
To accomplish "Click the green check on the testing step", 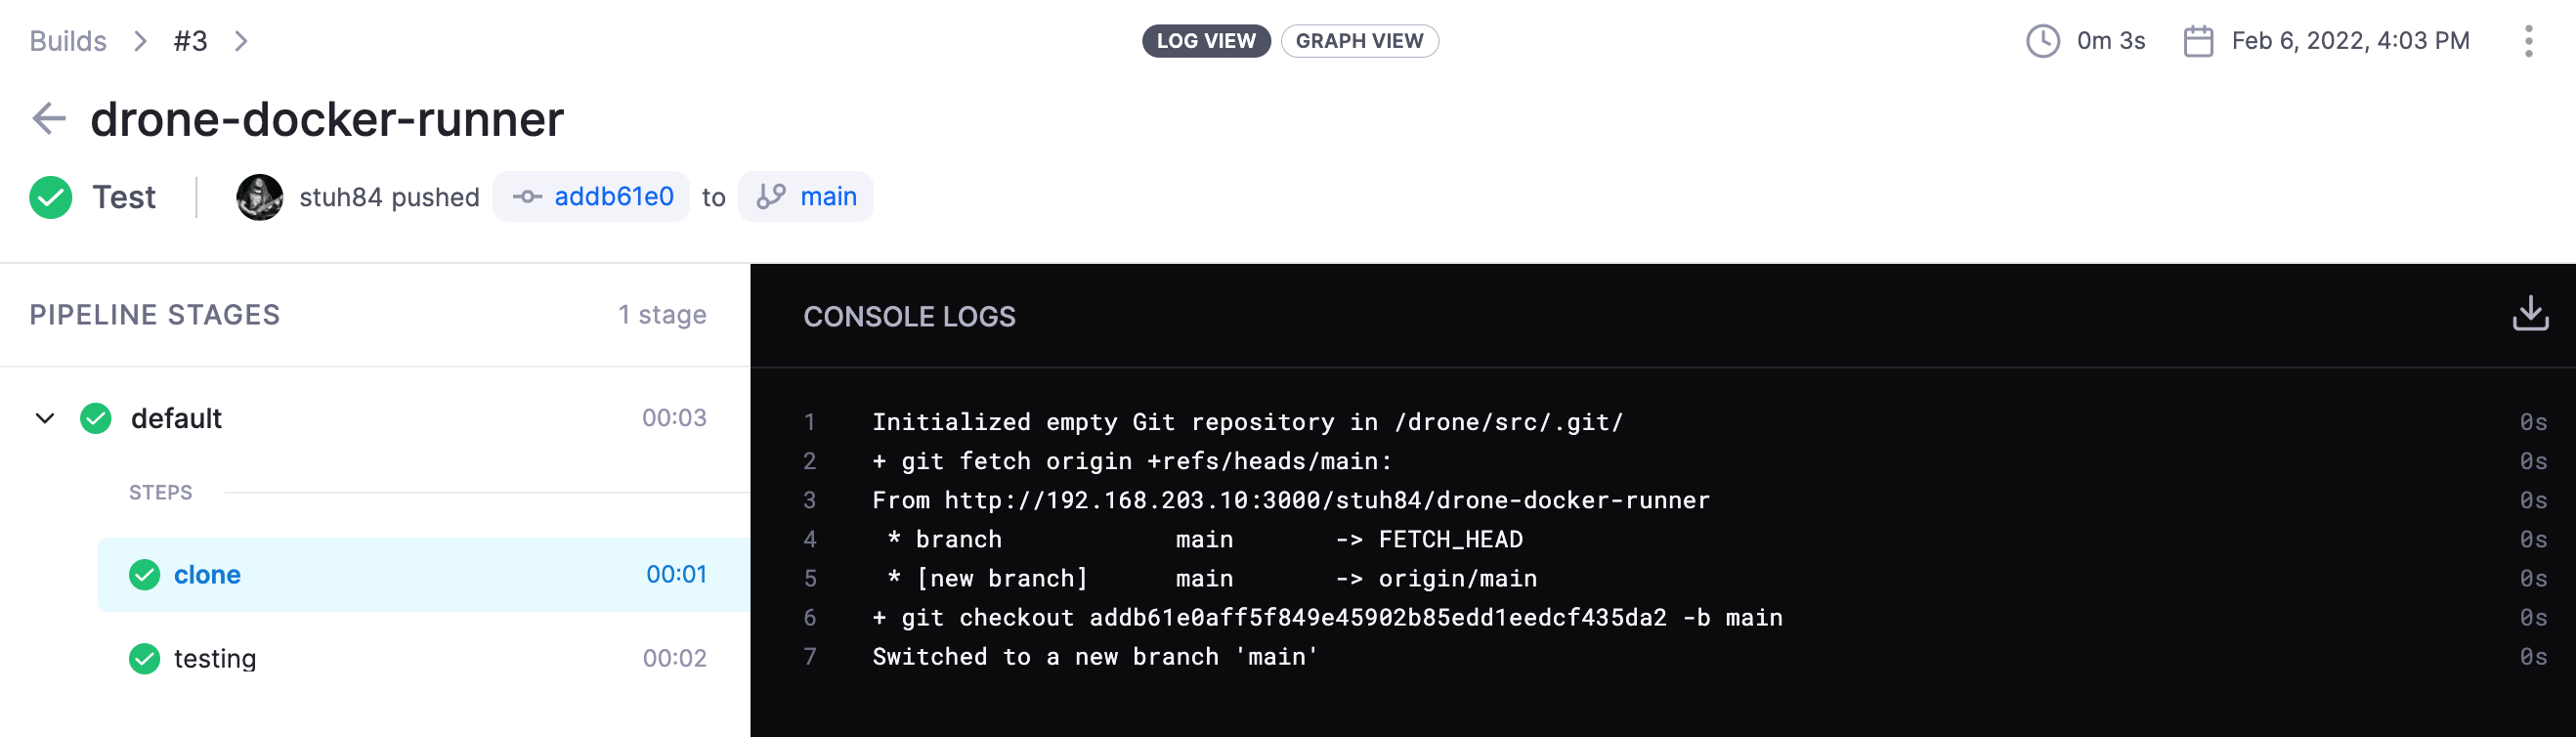I will (x=144, y=659).
